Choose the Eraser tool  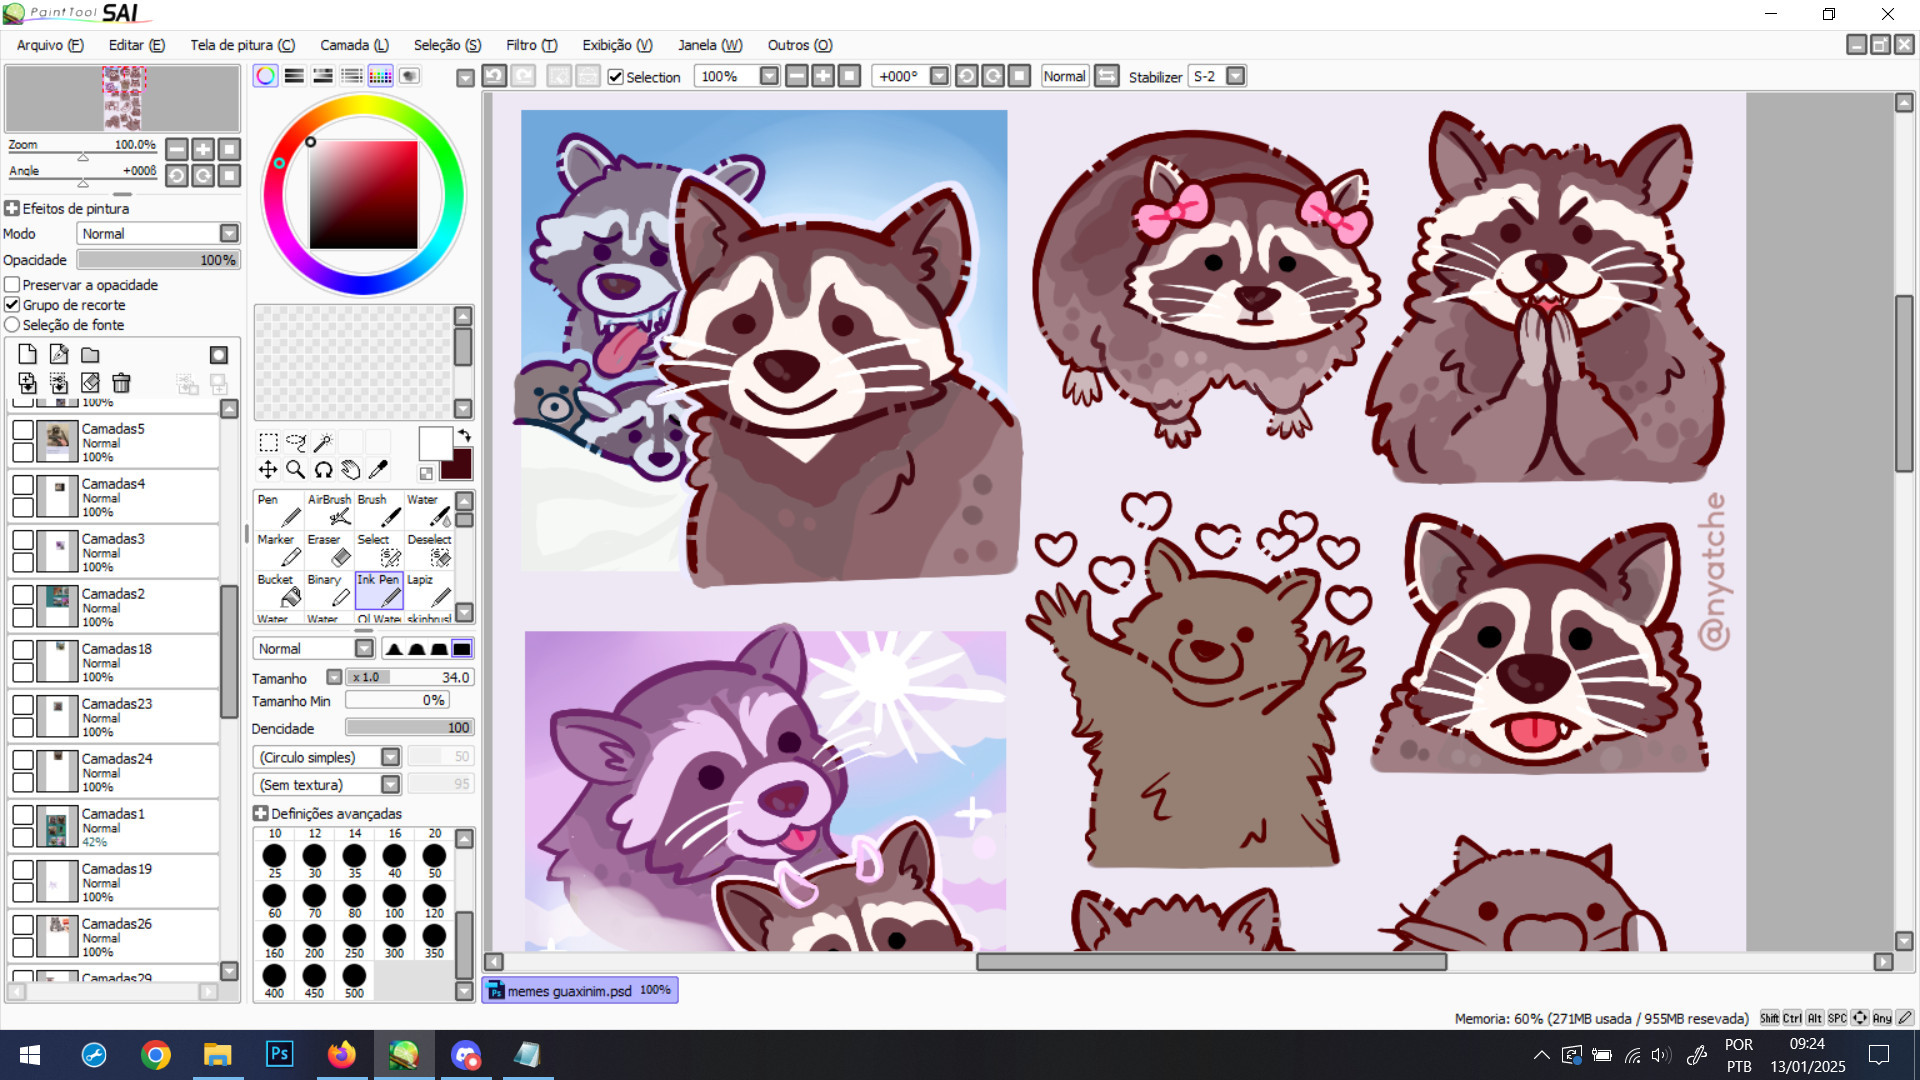click(329, 549)
